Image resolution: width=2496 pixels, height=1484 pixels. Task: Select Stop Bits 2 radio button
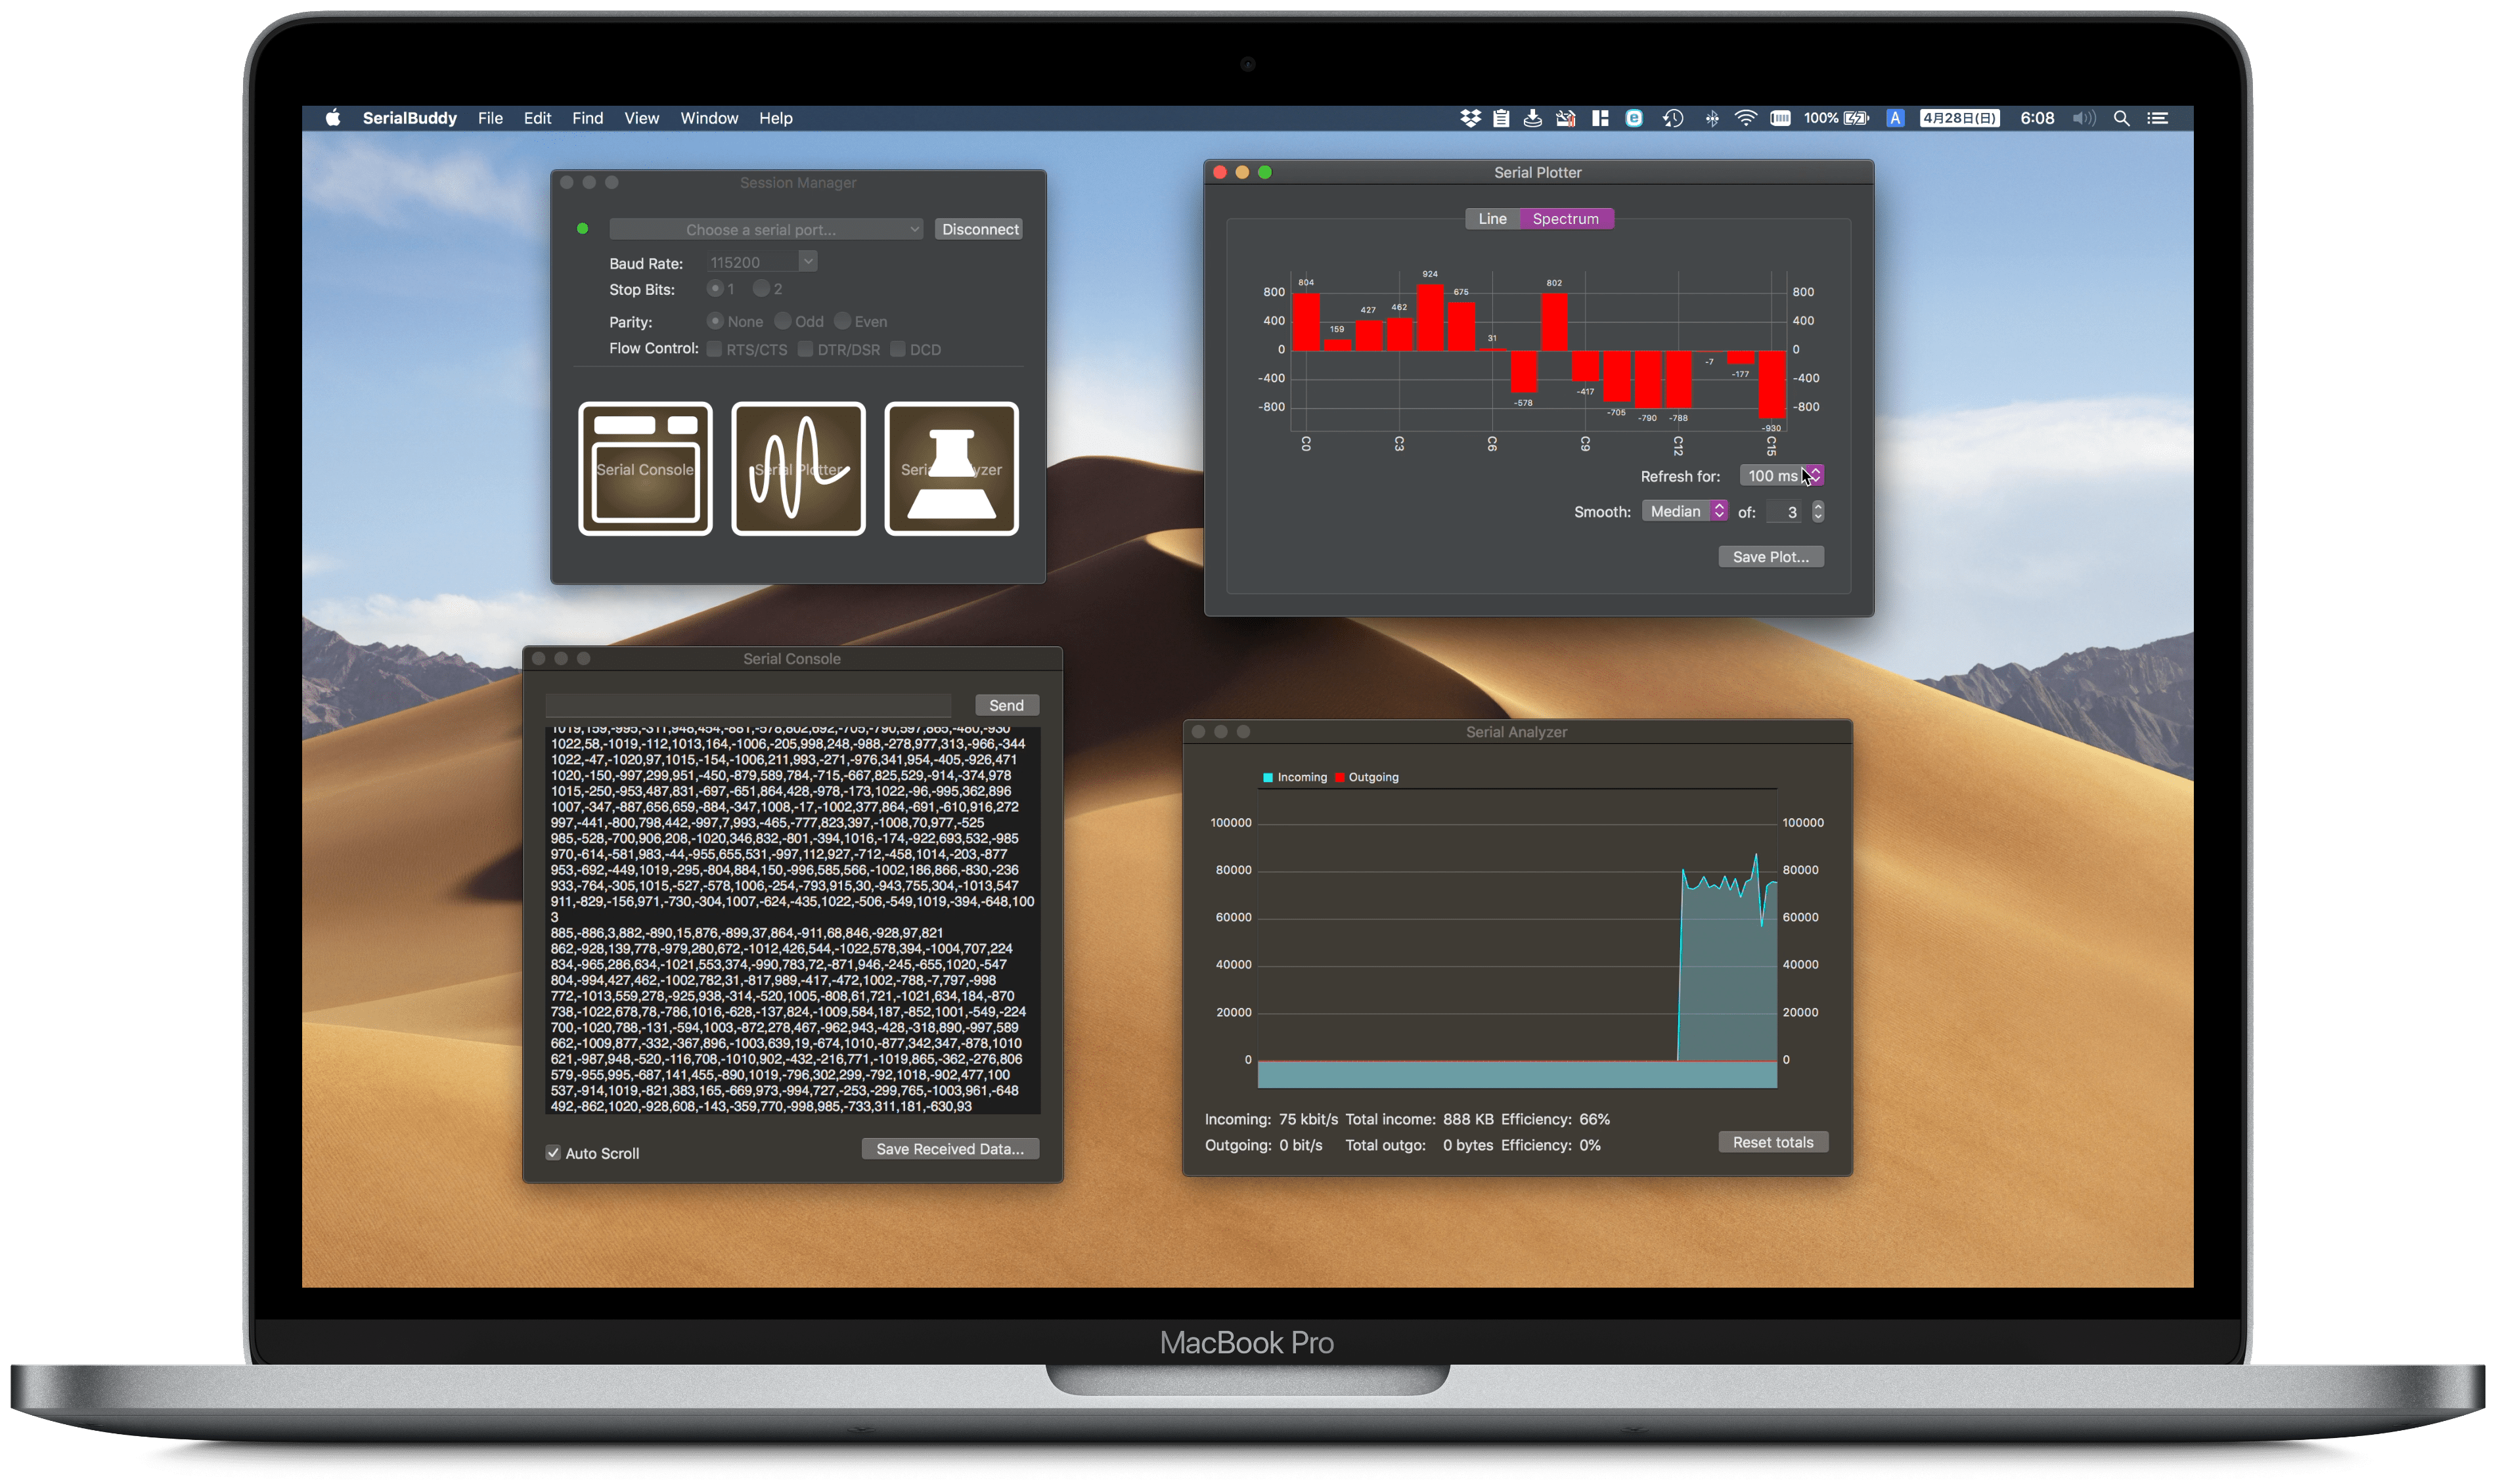tap(761, 288)
